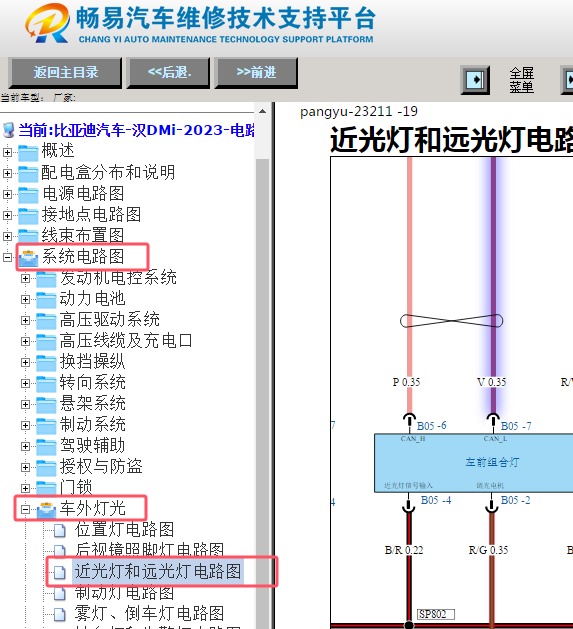This screenshot has height=629, width=573.
Task: Expand the 线束布置图 node
Action: (7, 236)
